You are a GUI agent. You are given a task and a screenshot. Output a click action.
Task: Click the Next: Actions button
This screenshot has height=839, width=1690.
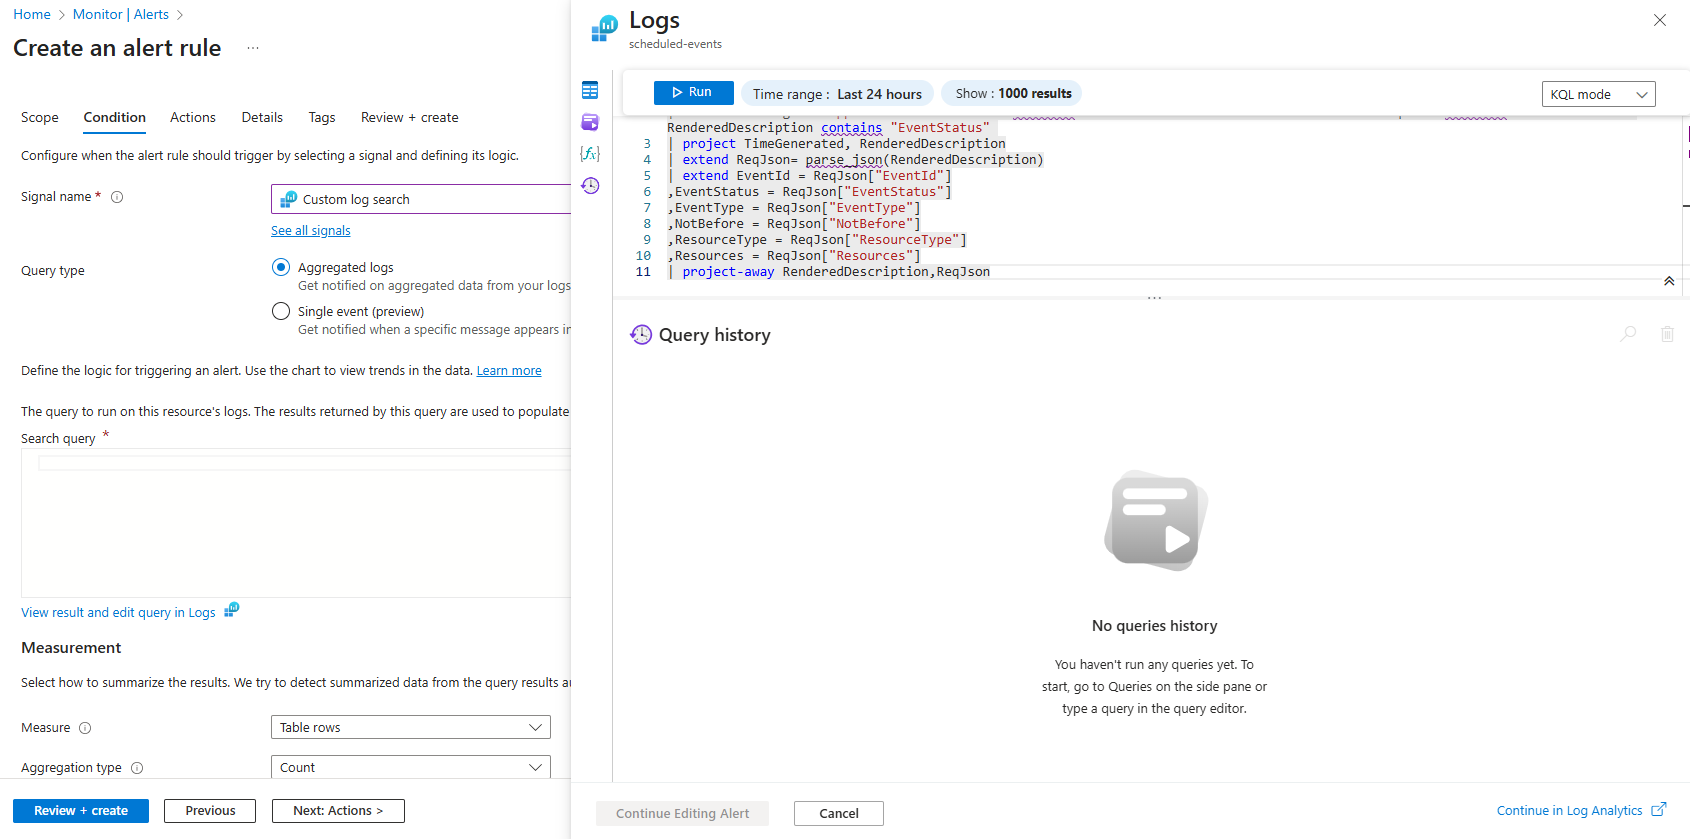click(x=338, y=811)
